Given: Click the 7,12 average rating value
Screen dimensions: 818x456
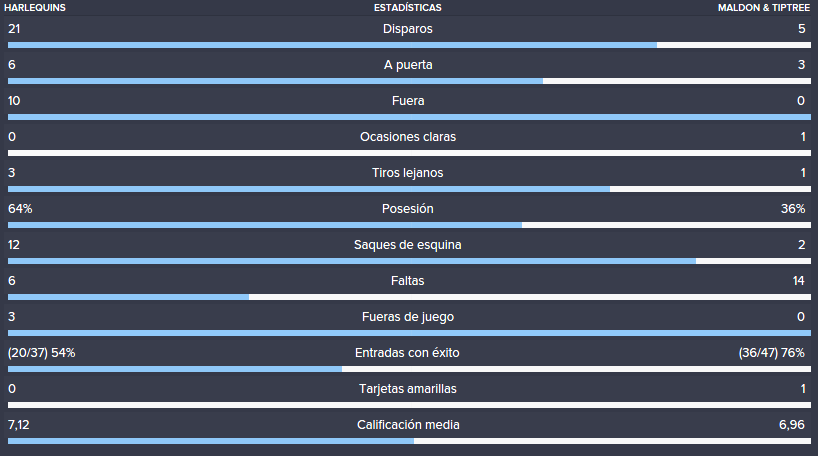Looking at the screenshot, I should pyautogui.click(x=18, y=425).
